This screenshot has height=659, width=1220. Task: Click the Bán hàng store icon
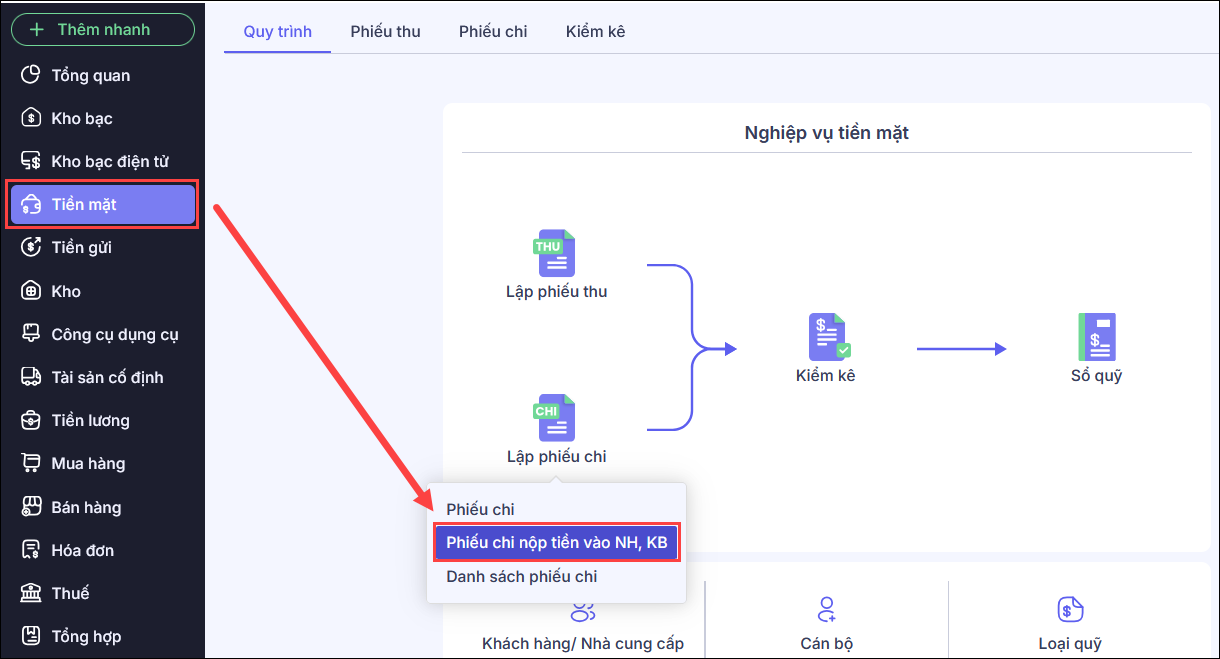tap(32, 507)
